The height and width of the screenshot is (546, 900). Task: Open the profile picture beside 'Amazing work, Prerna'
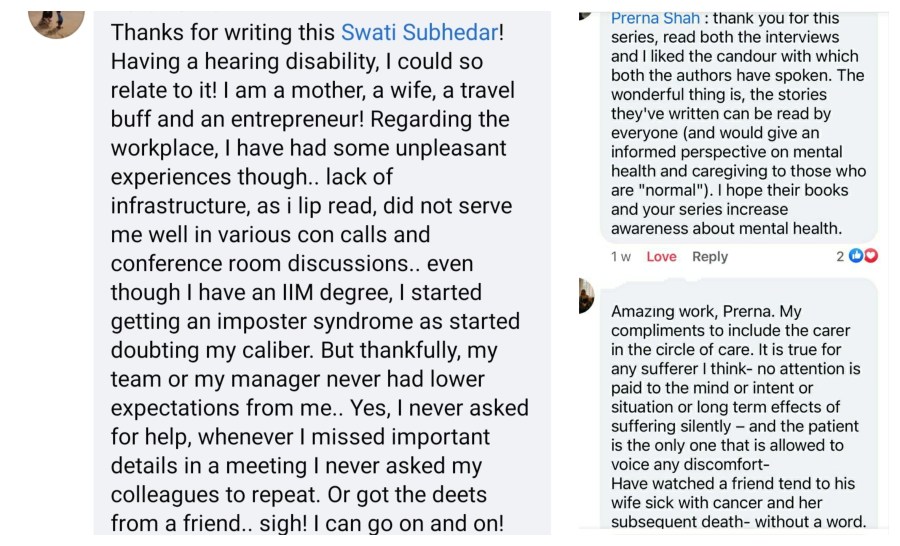586,295
